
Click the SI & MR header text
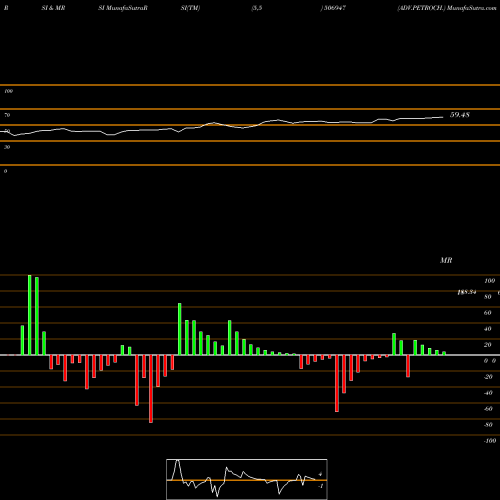tap(53, 8)
